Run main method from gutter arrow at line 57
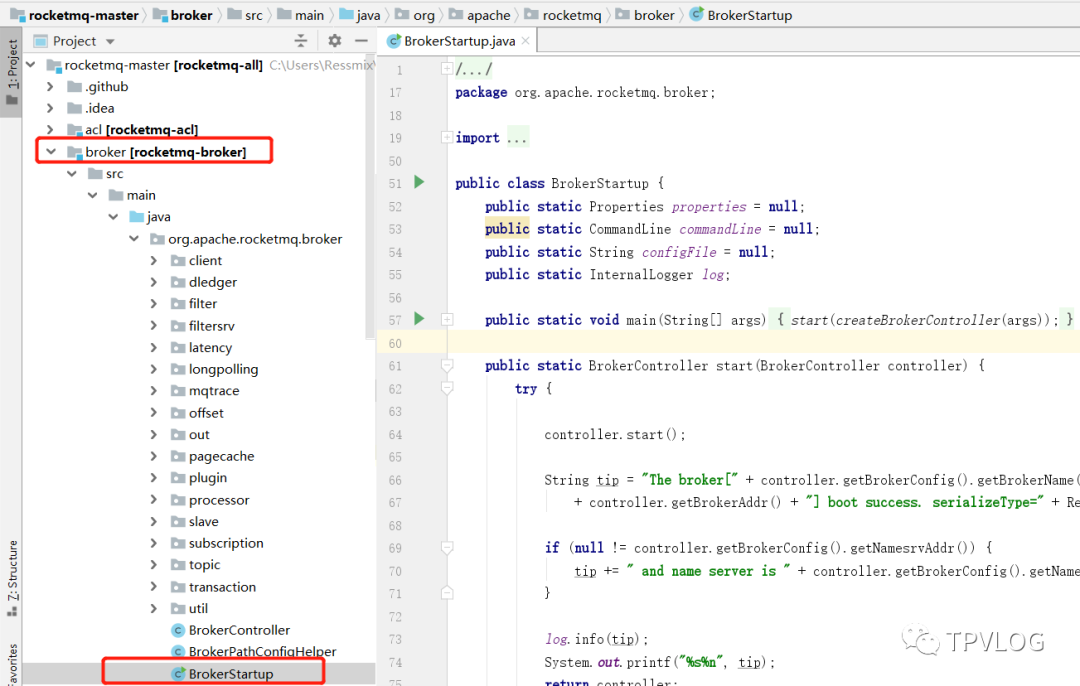 (419, 319)
